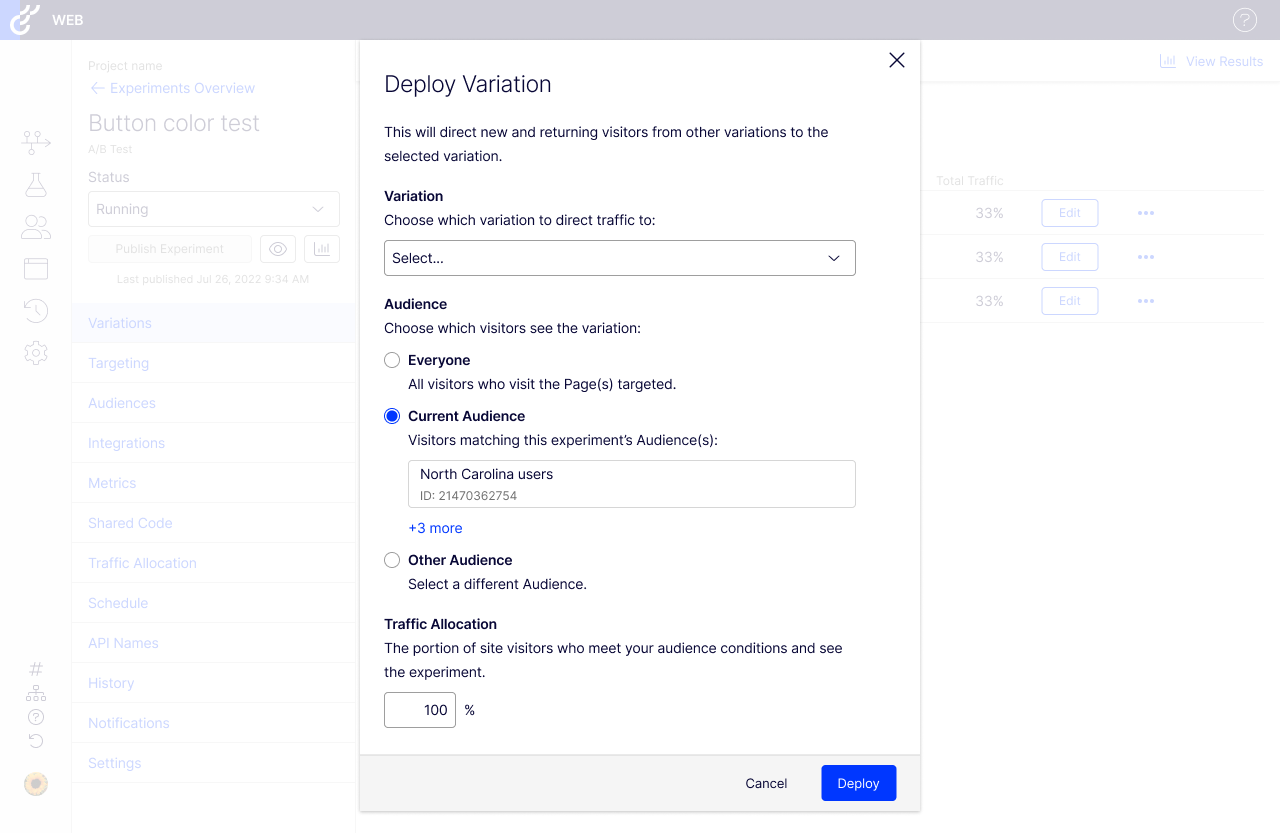Show three more audiences via +3 more link
1280x835 pixels.
(x=435, y=528)
